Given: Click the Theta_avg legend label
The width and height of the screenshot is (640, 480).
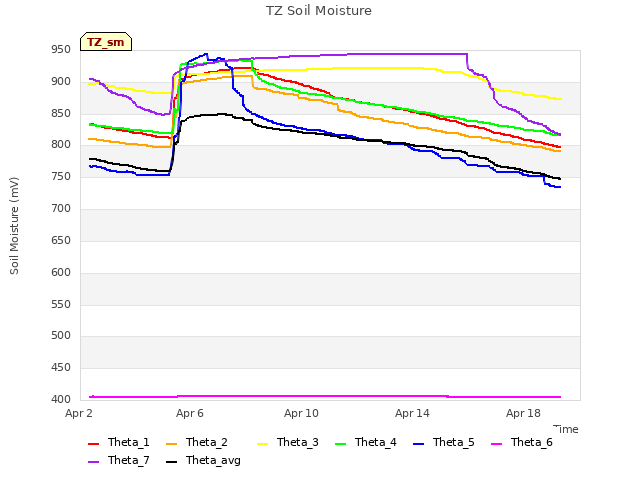Looking at the screenshot, I should (x=213, y=461).
